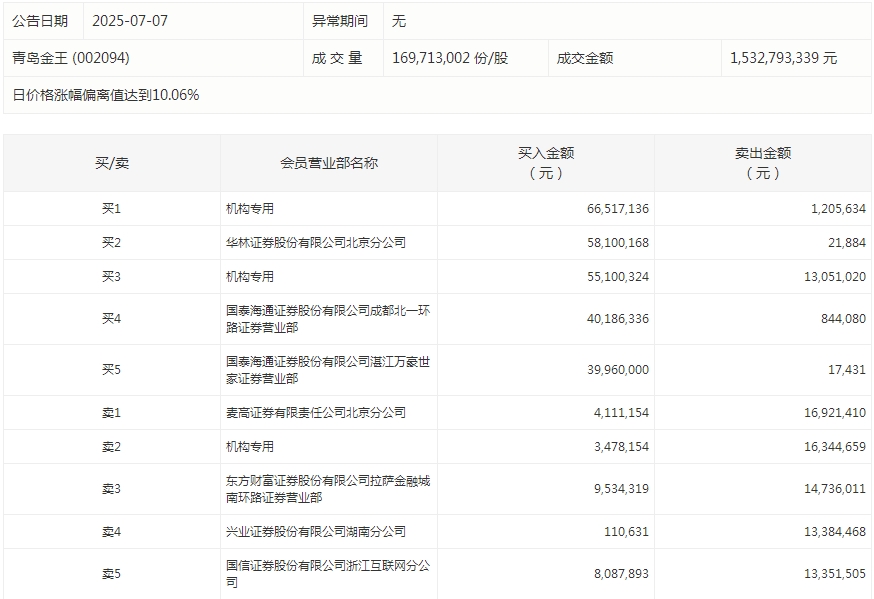The width and height of the screenshot is (874, 599).
Task: Select sell amount 844,080
Action: [843, 319]
